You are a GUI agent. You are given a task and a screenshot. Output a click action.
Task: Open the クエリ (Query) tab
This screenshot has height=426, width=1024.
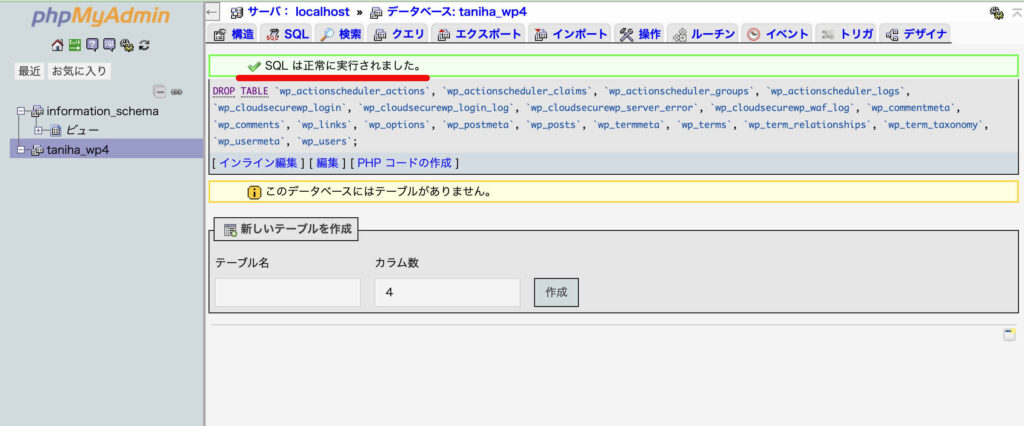(399, 35)
